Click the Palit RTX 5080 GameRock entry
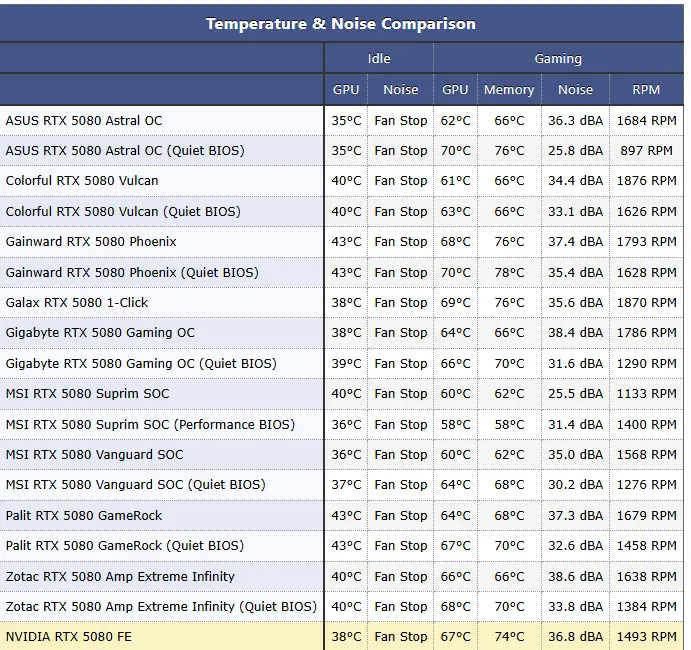Viewport: 691px width, 650px height. tap(84, 515)
